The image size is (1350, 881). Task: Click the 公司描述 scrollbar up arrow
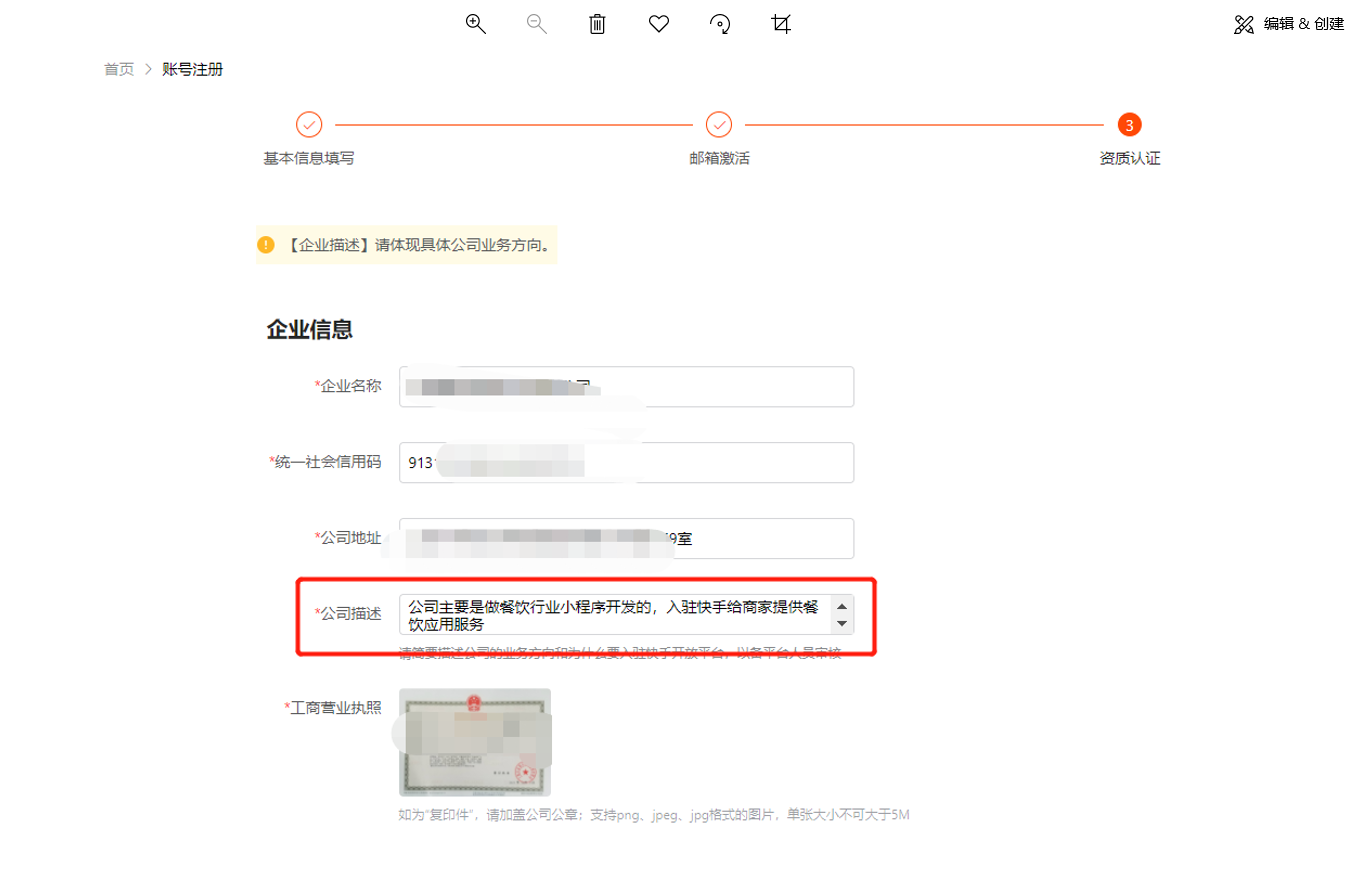(842, 605)
